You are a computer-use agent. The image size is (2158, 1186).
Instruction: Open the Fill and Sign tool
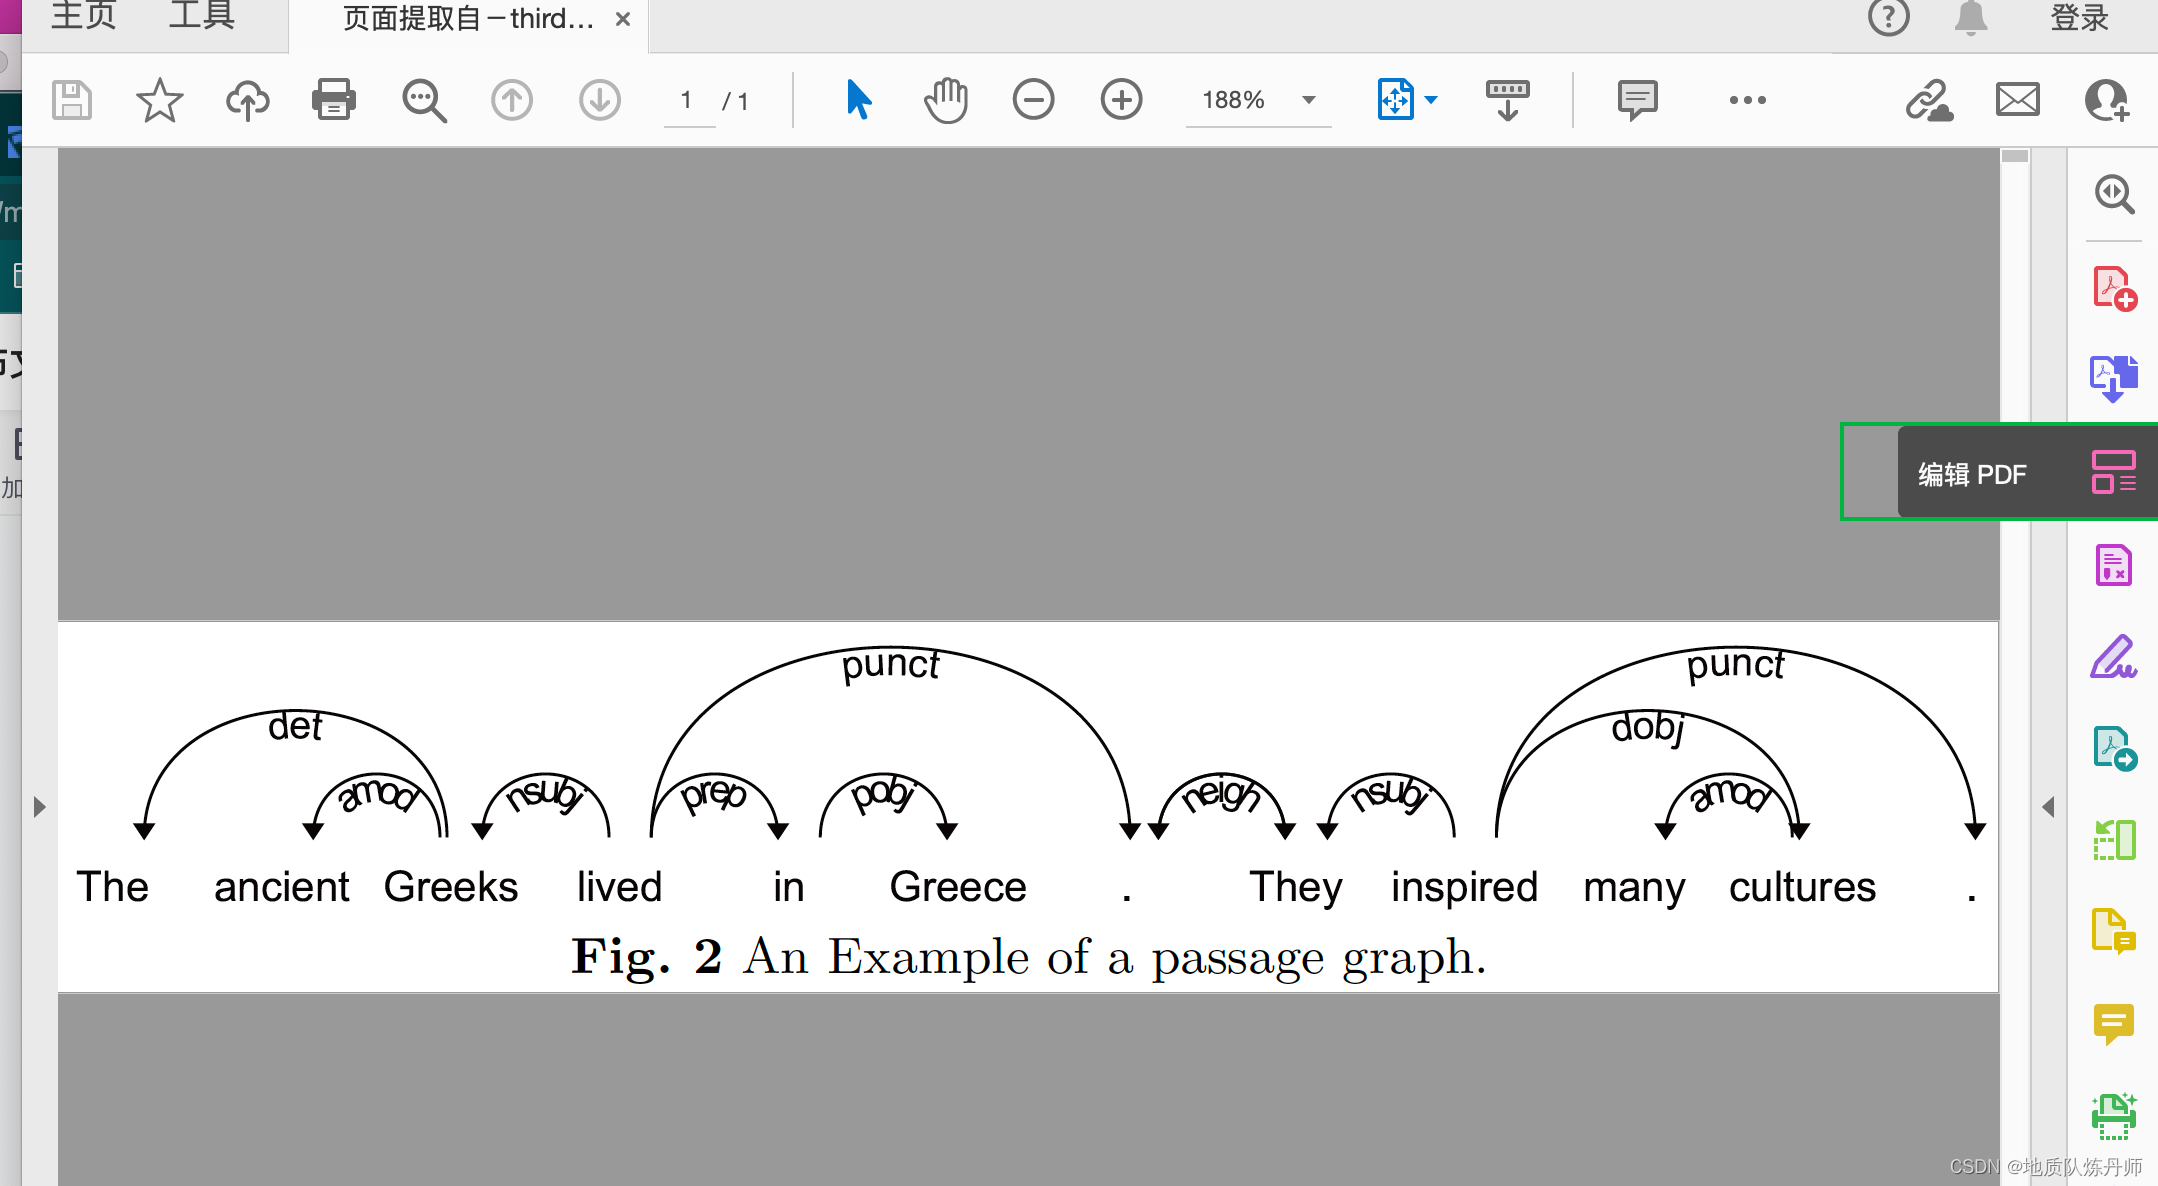coord(2113,657)
